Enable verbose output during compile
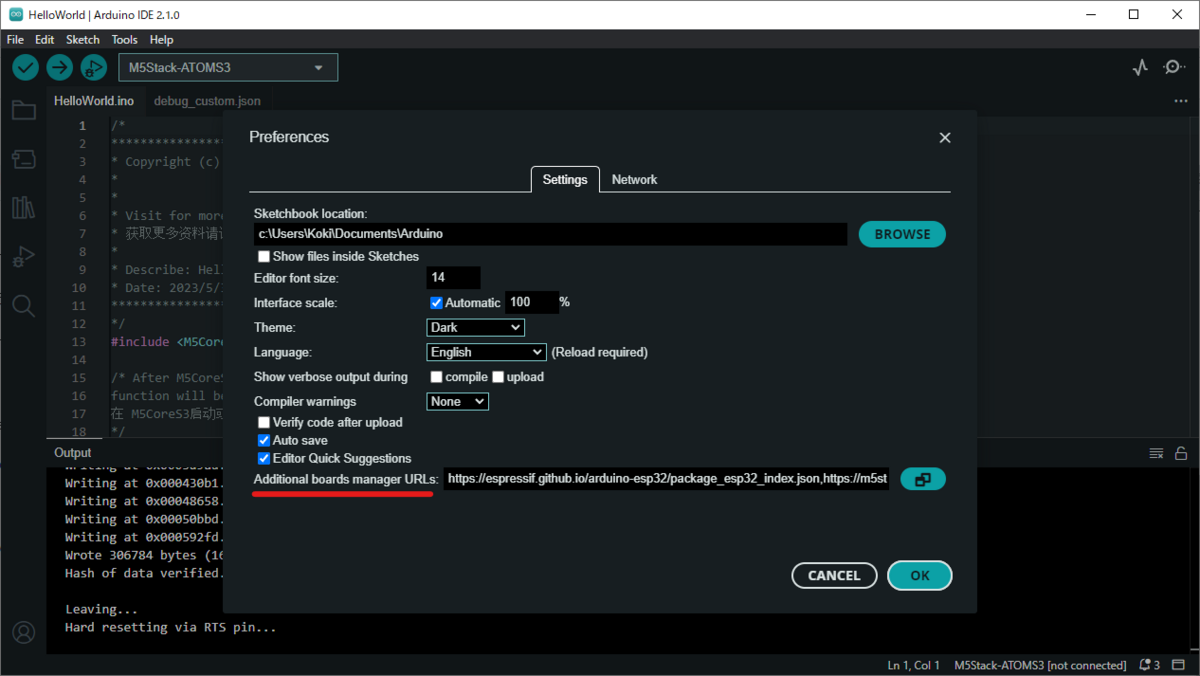 click(x=436, y=377)
